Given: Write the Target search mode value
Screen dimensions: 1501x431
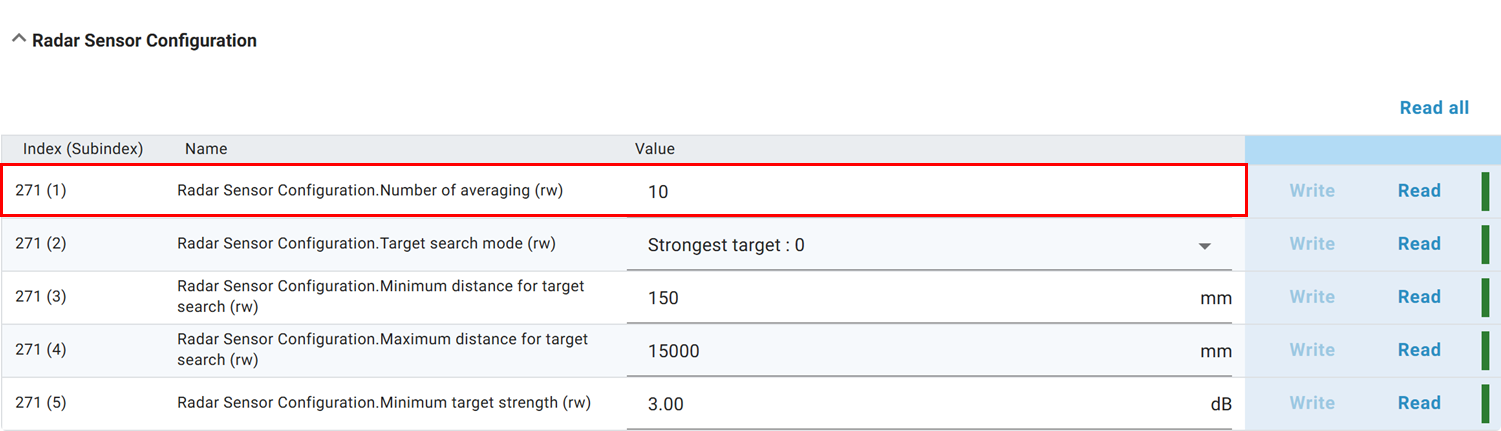Looking at the screenshot, I should coord(1311,244).
